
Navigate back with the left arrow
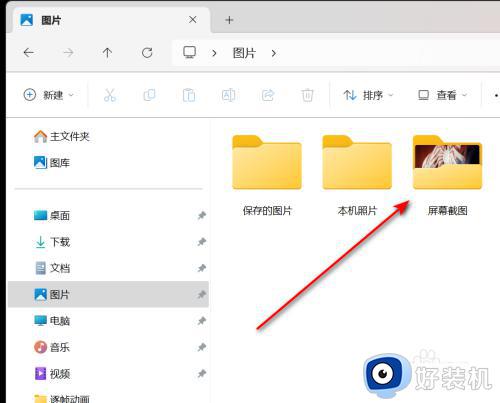pyautogui.click(x=29, y=53)
